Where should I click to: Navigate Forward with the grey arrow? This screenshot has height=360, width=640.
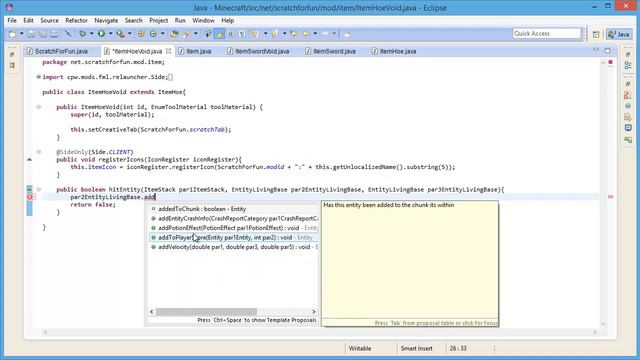point(325,34)
